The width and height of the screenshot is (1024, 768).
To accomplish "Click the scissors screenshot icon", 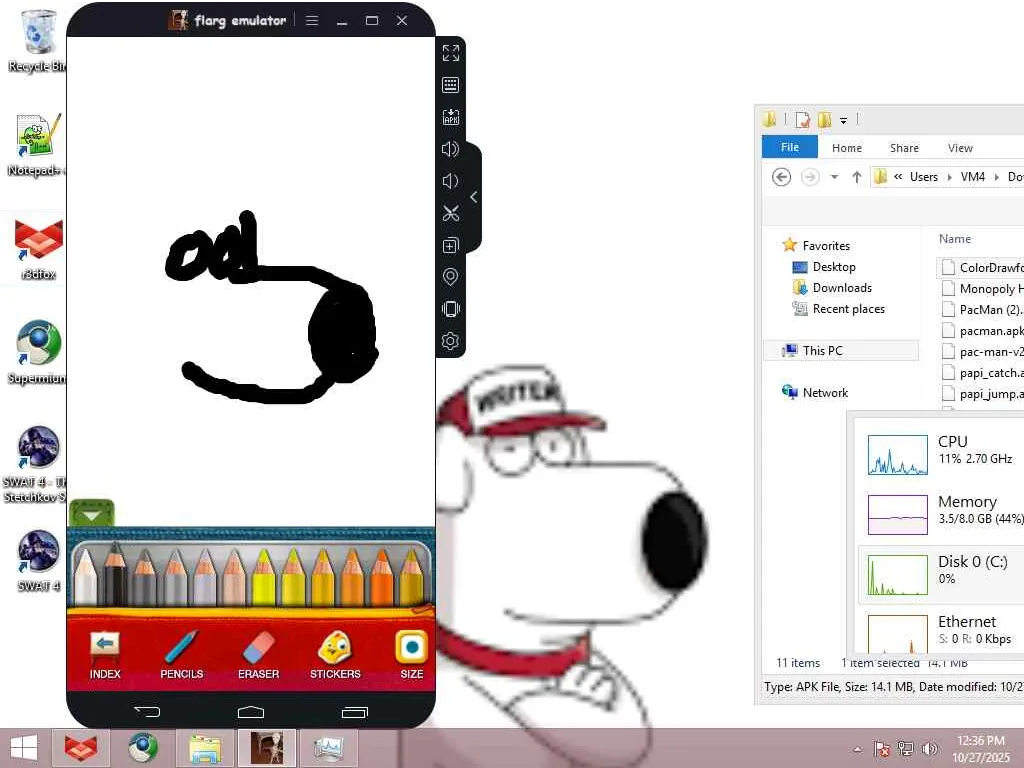I will [451, 213].
